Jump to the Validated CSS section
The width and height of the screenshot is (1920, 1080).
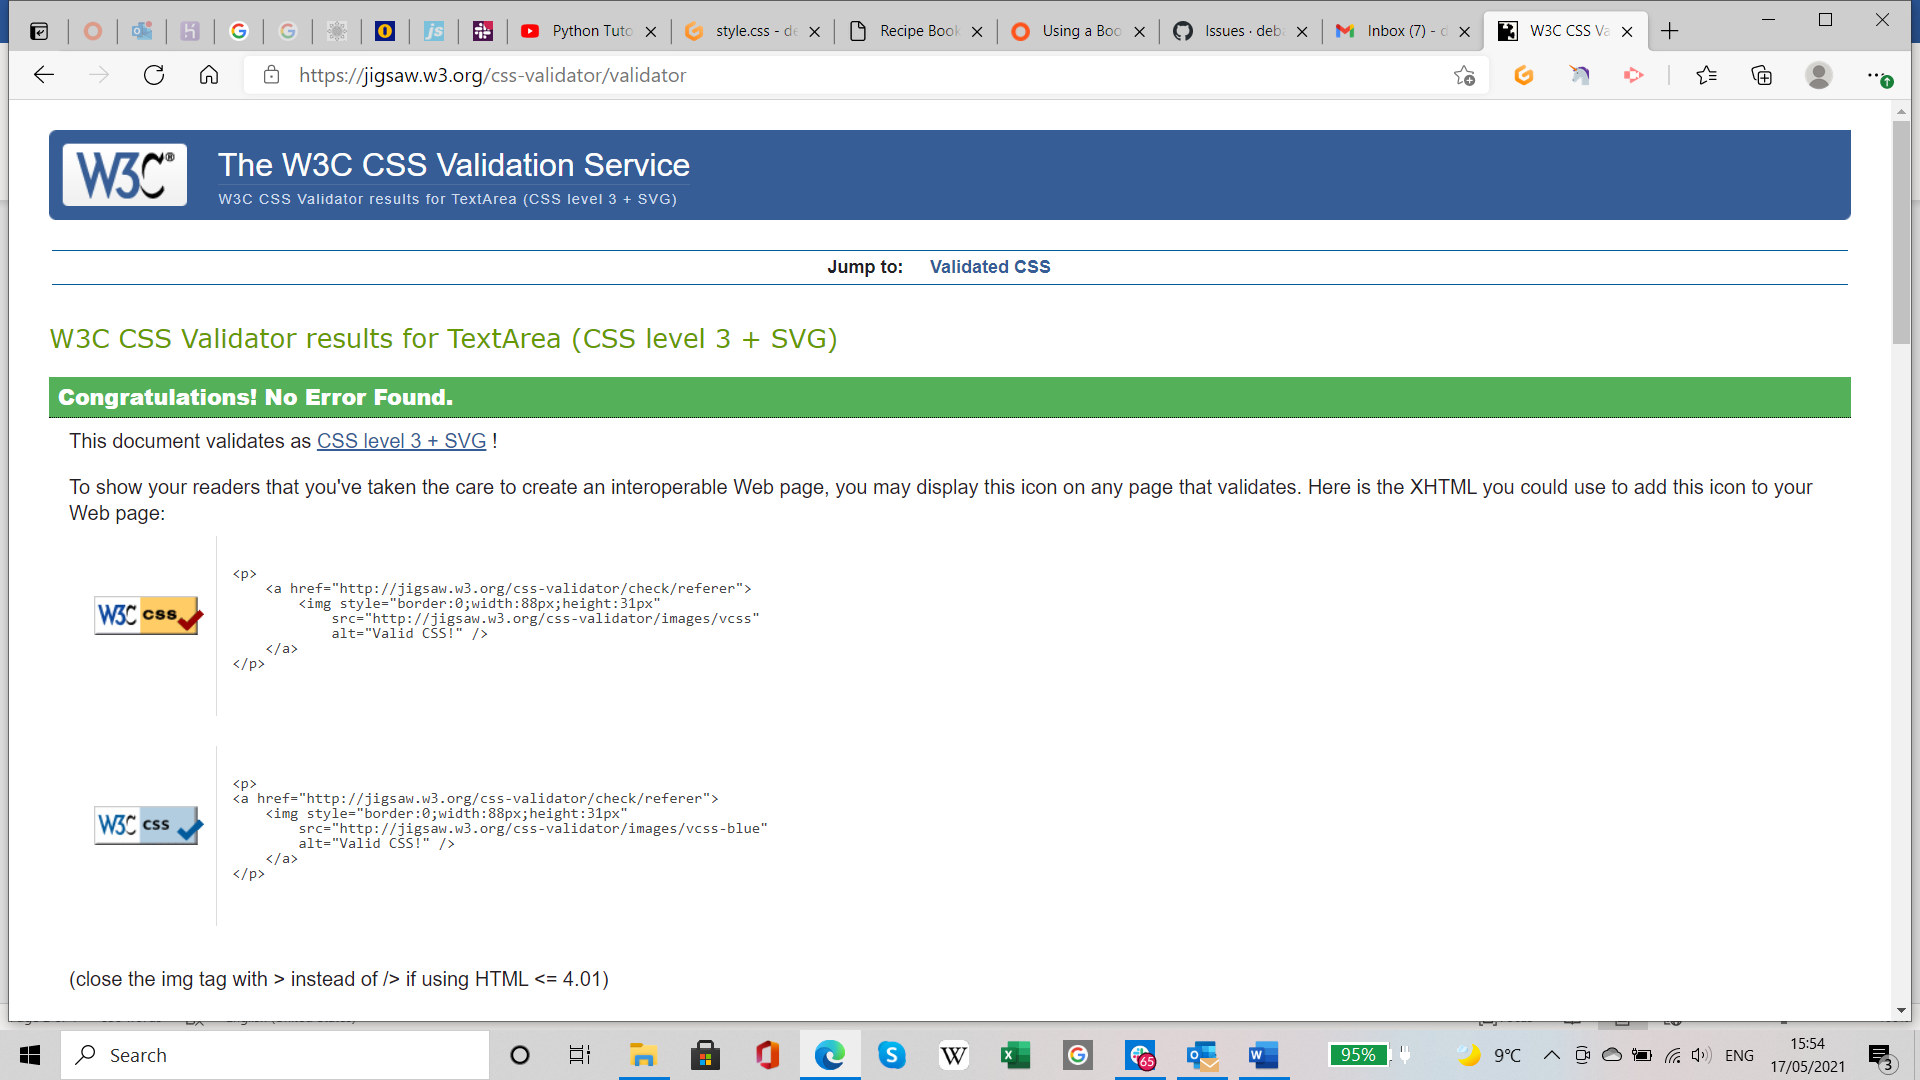click(989, 267)
